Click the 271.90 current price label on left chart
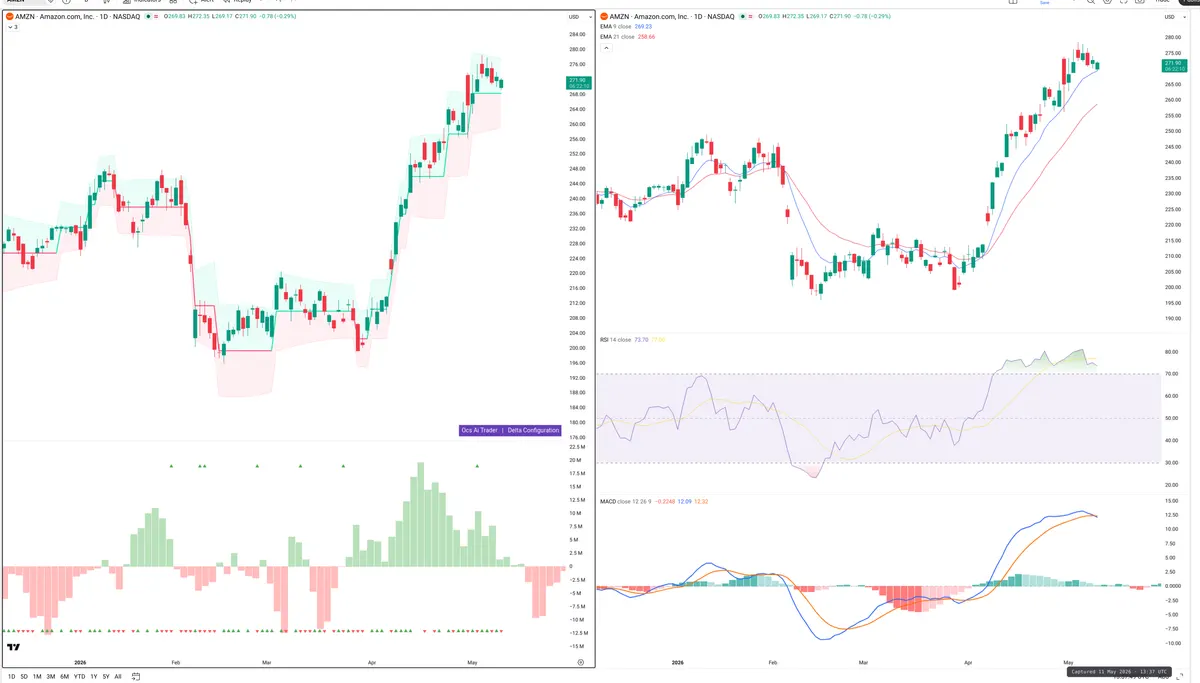Viewport: 1200px width, 683px height. tap(578, 82)
